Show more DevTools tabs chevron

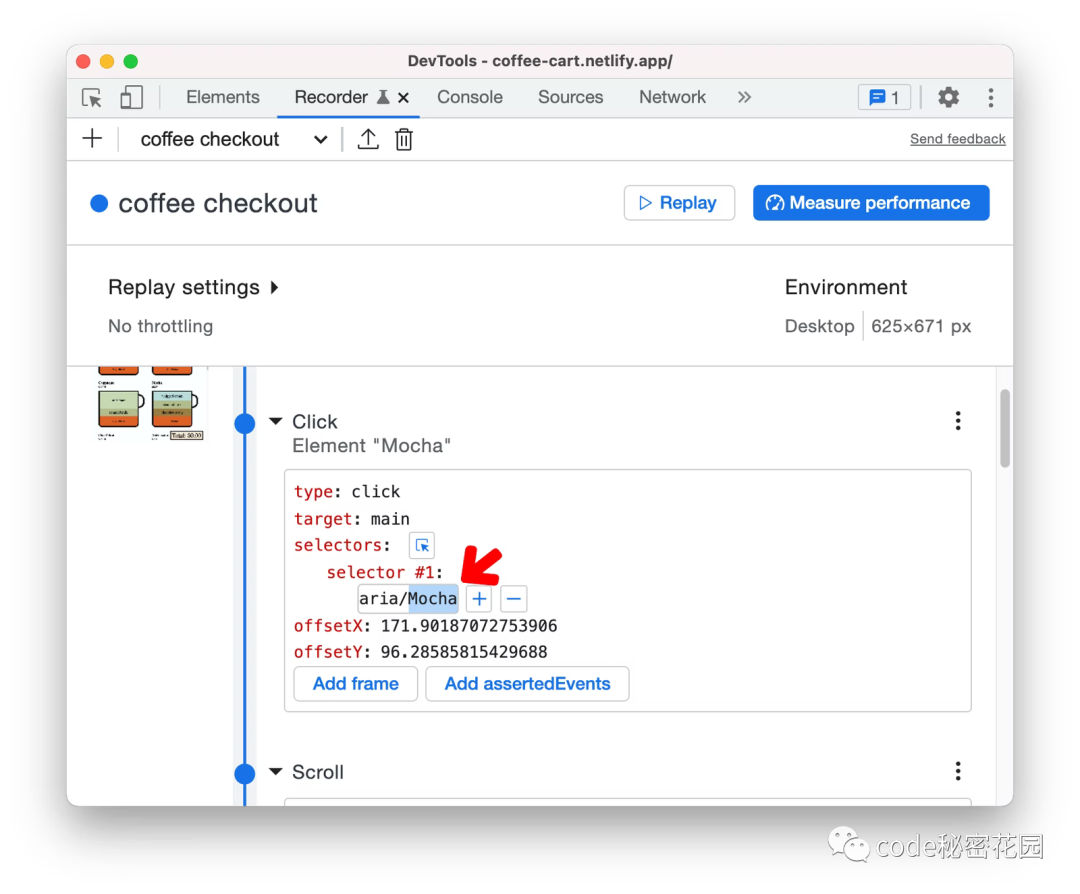(x=744, y=97)
